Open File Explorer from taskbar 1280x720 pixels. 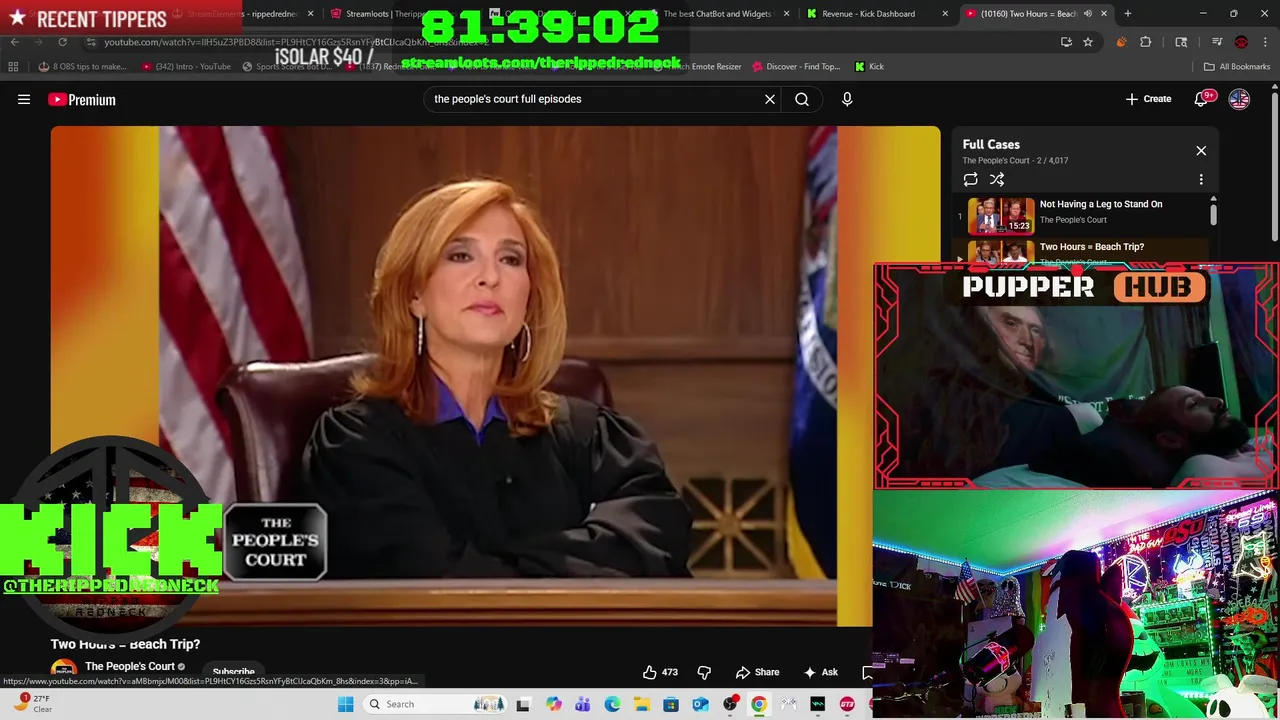[x=642, y=704]
